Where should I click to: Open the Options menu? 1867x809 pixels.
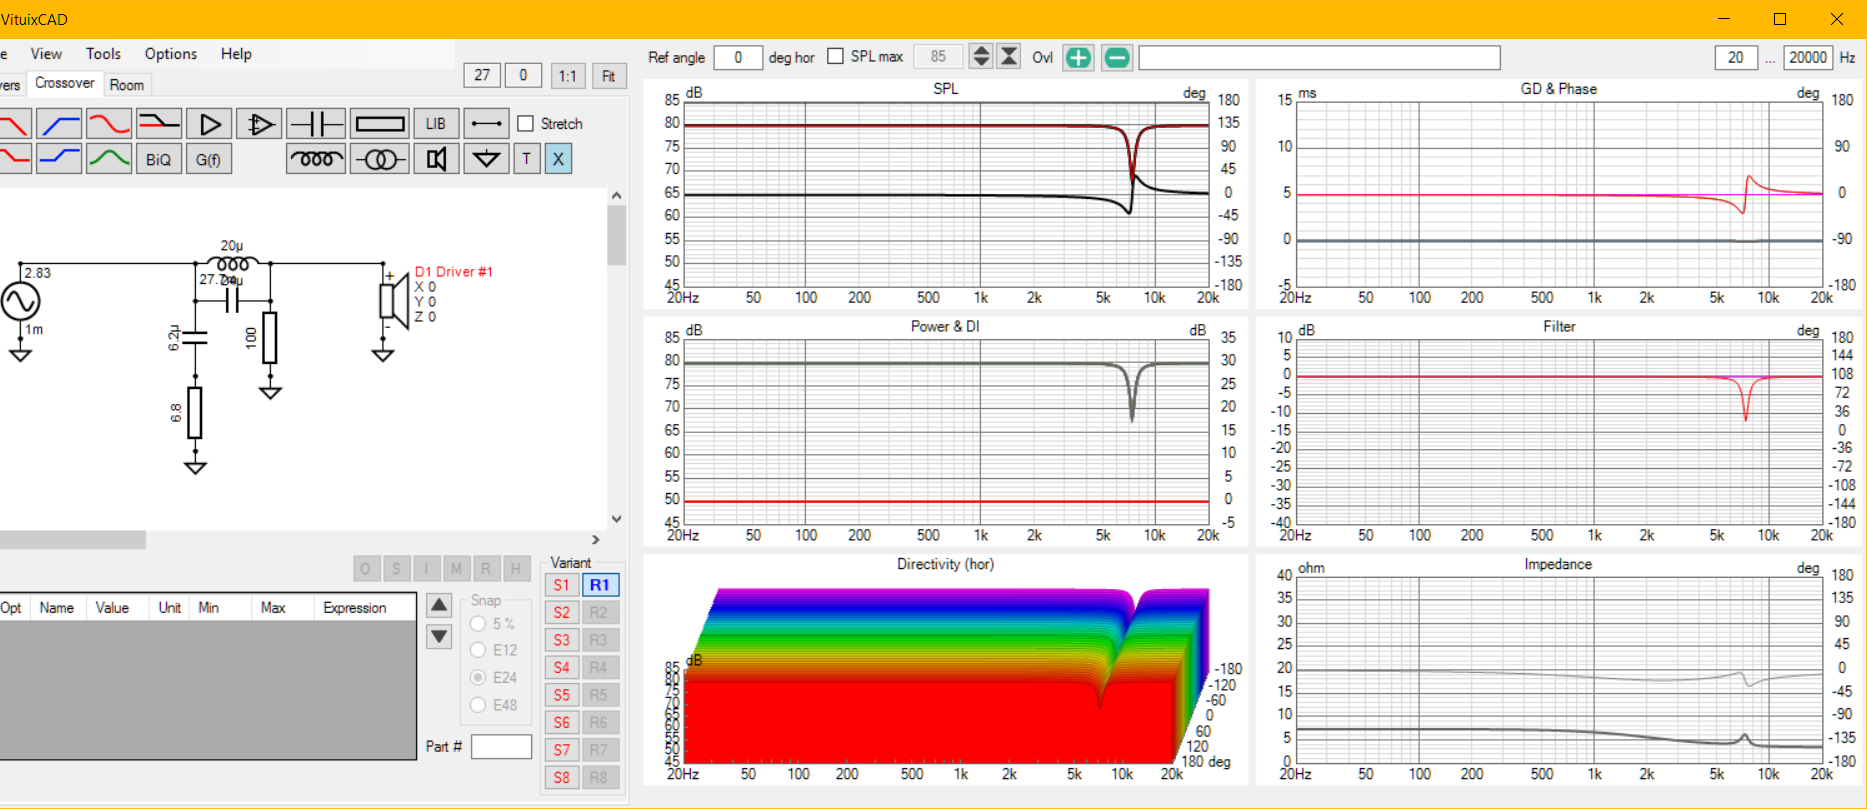coord(171,54)
